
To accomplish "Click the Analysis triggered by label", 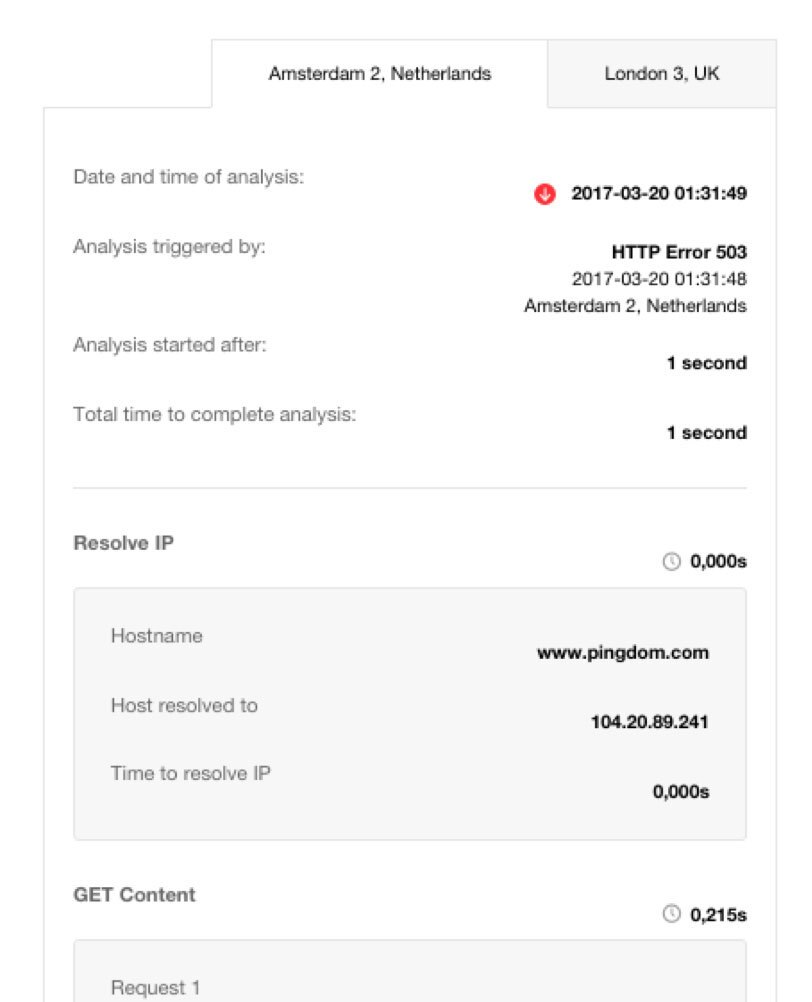I will coord(169,246).
